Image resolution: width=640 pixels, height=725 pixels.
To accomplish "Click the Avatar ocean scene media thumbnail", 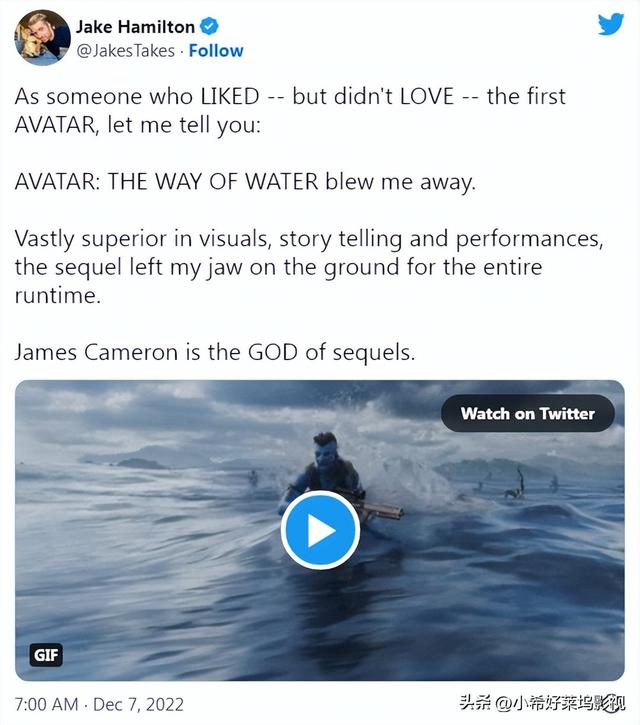I will point(320,530).
